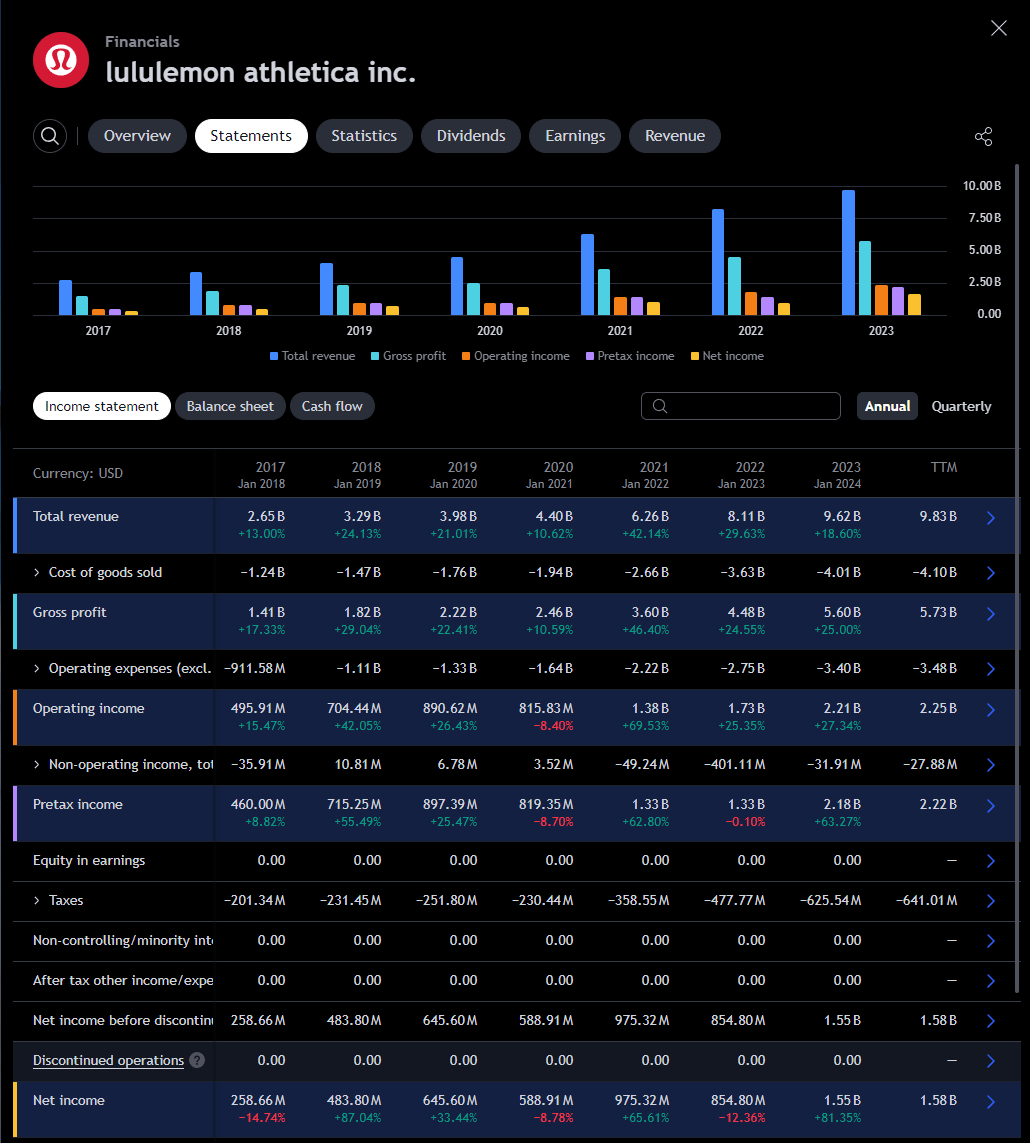The height and width of the screenshot is (1143, 1030).
Task: Click 2022 non-operating income −401.11 M
Action: [x=734, y=764]
